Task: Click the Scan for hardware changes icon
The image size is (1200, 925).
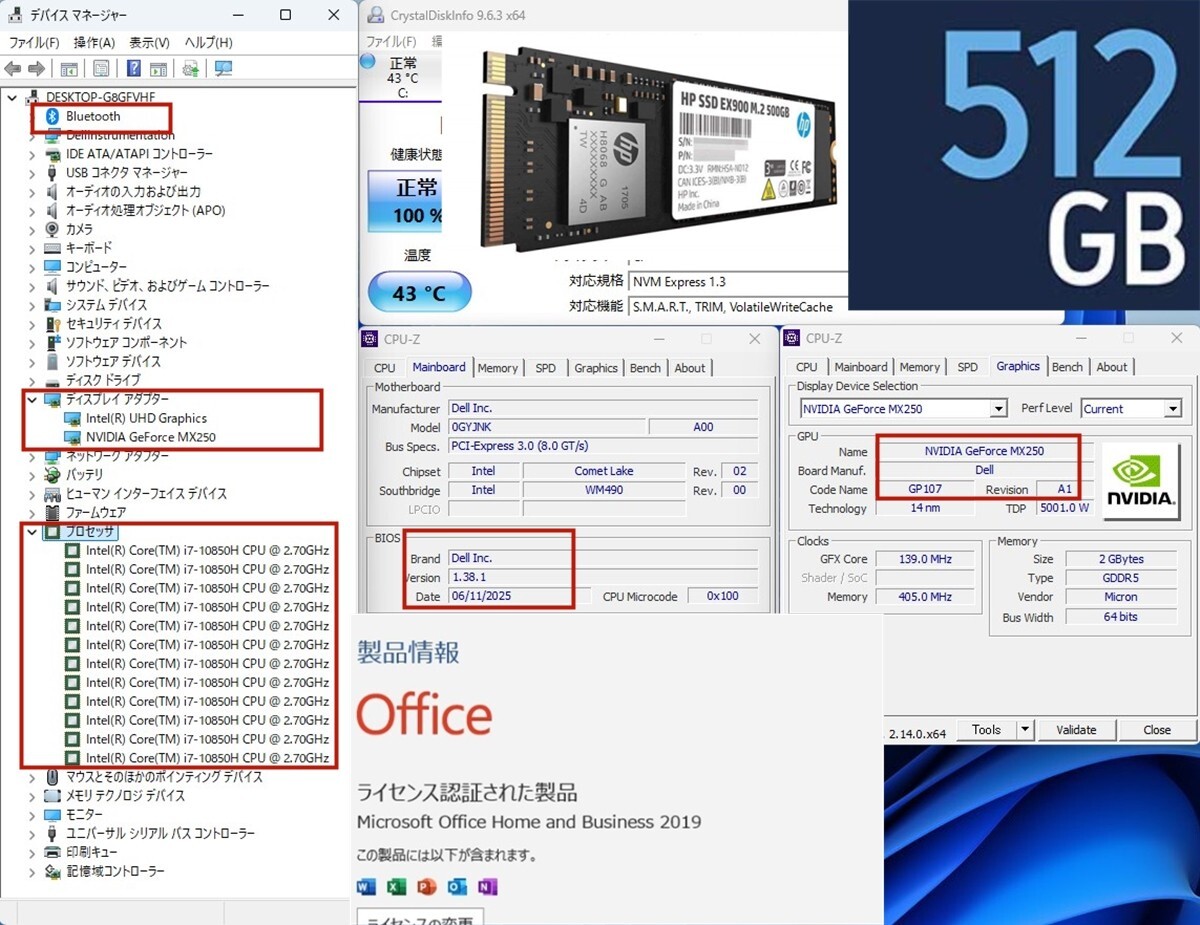Action: coord(223,69)
